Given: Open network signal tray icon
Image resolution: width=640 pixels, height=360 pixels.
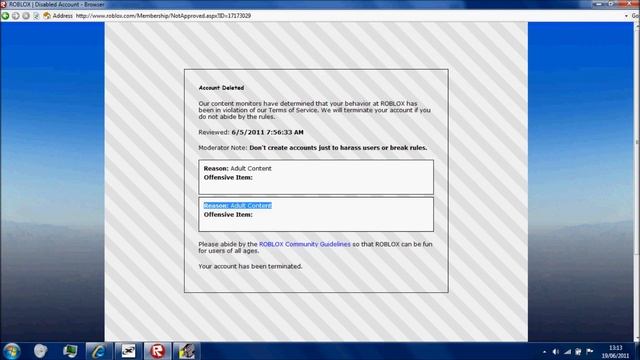Looking at the screenshot, I should (x=567, y=351).
